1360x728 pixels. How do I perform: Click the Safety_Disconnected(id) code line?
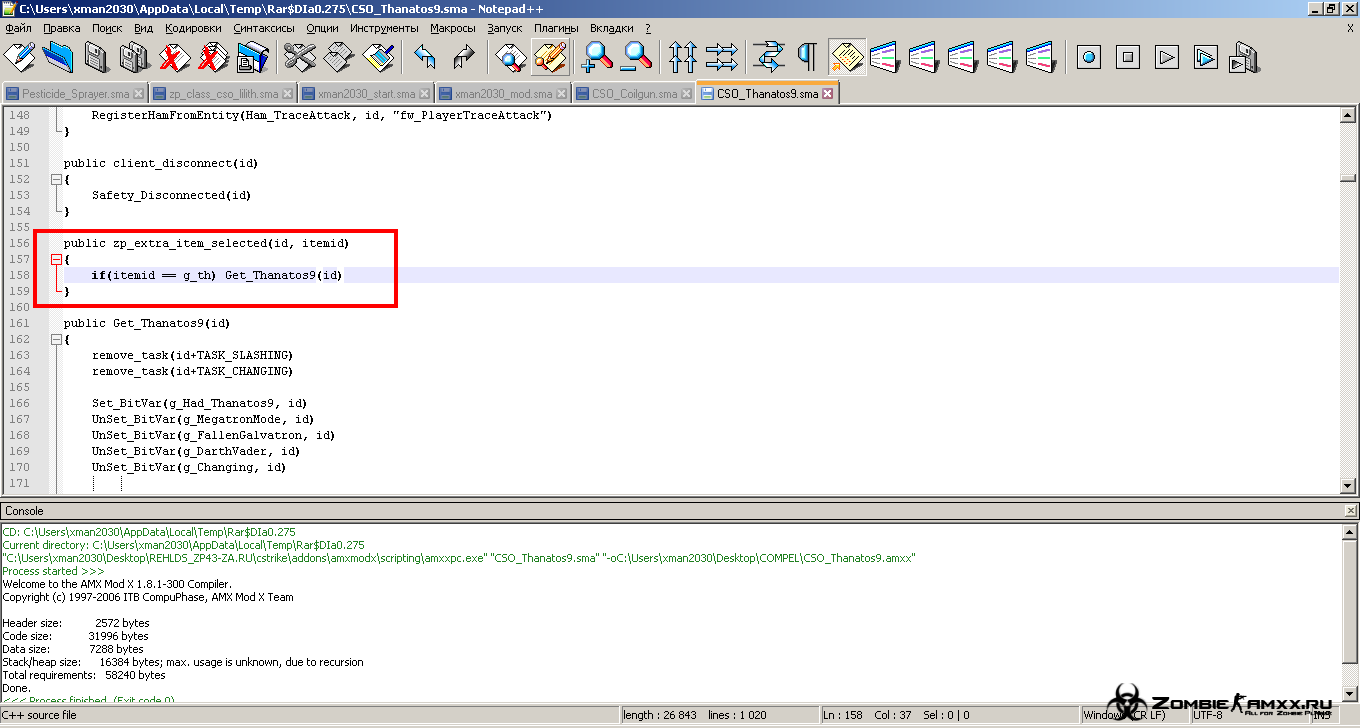171,195
